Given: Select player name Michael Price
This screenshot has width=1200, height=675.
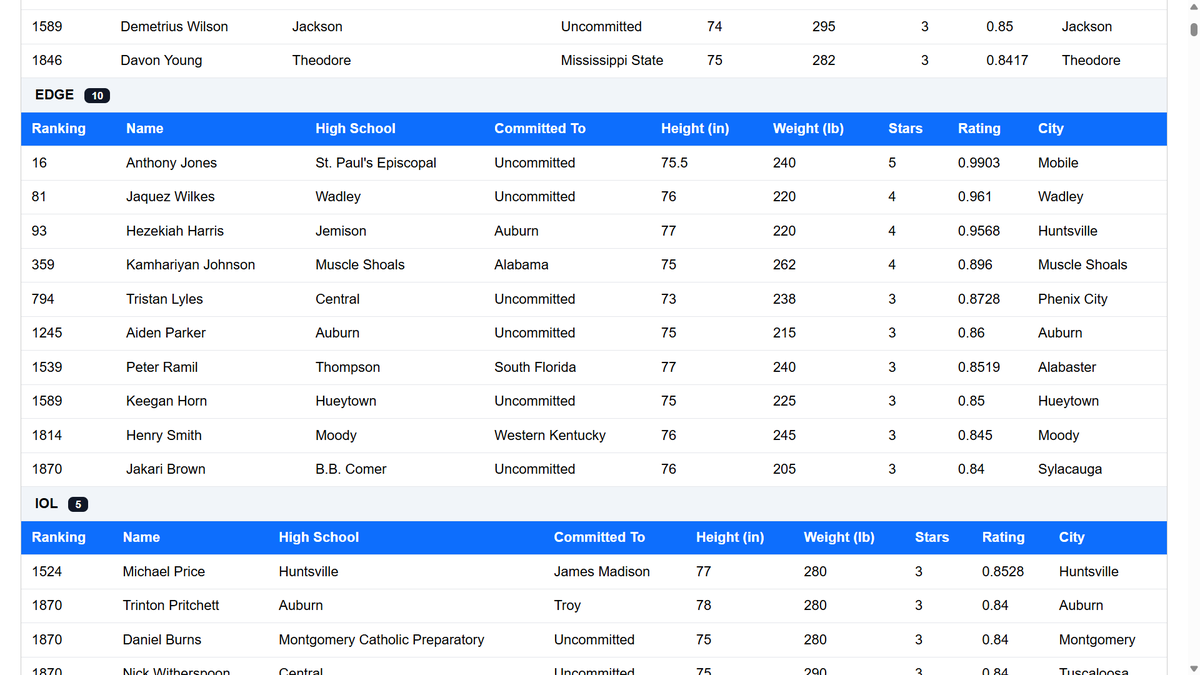Looking at the screenshot, I should [164, 572].
